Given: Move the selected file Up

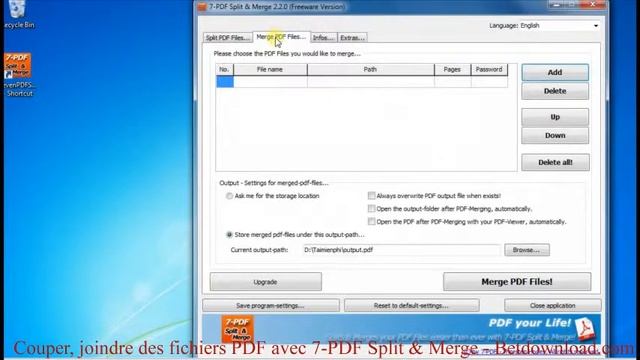Looking at the screenshot, I should point(555,117).
